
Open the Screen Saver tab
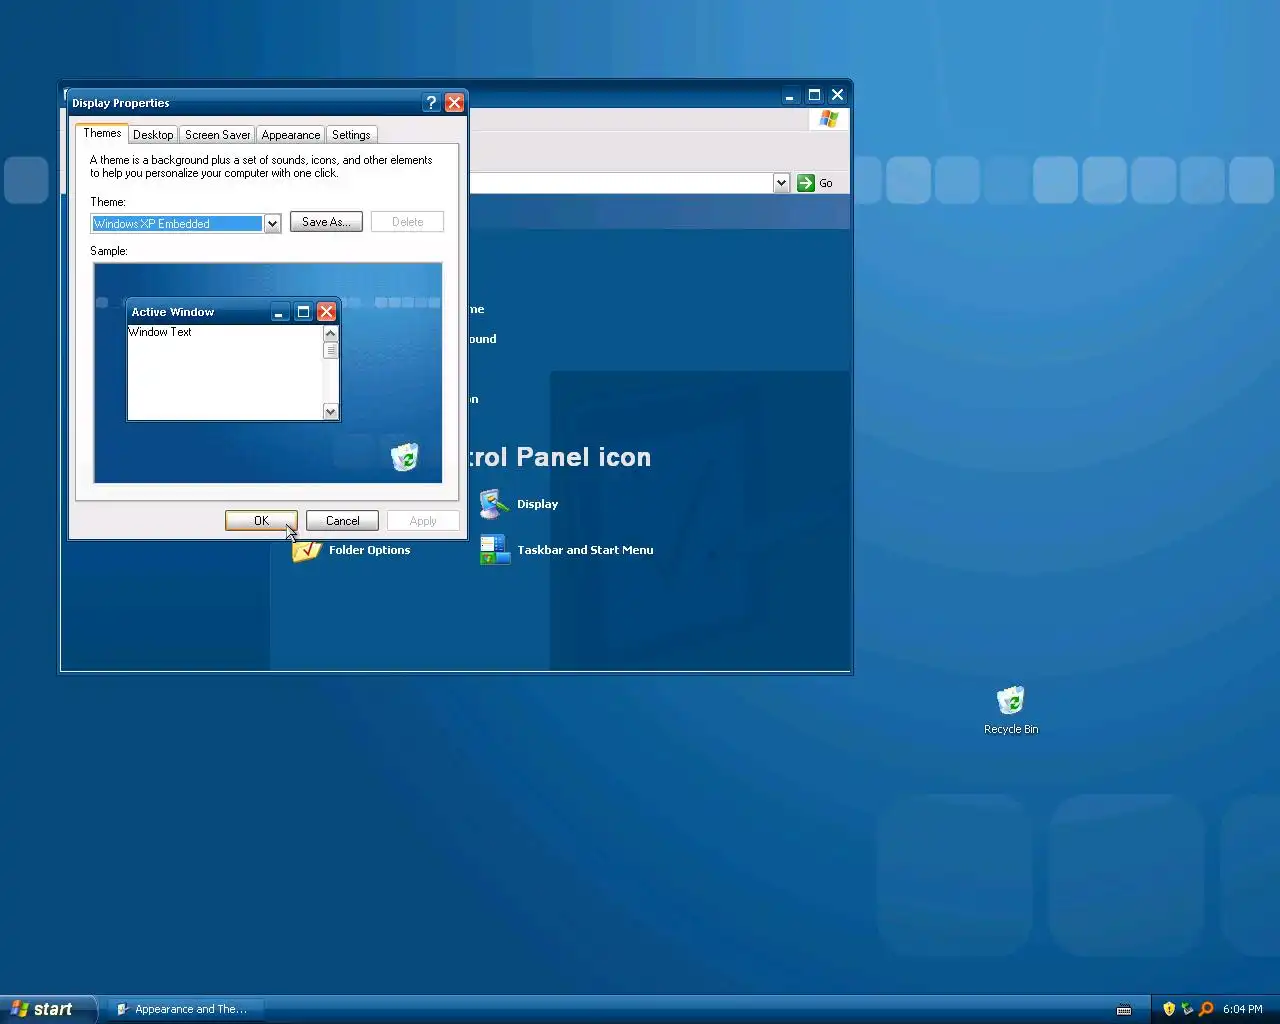pos(217,135)
